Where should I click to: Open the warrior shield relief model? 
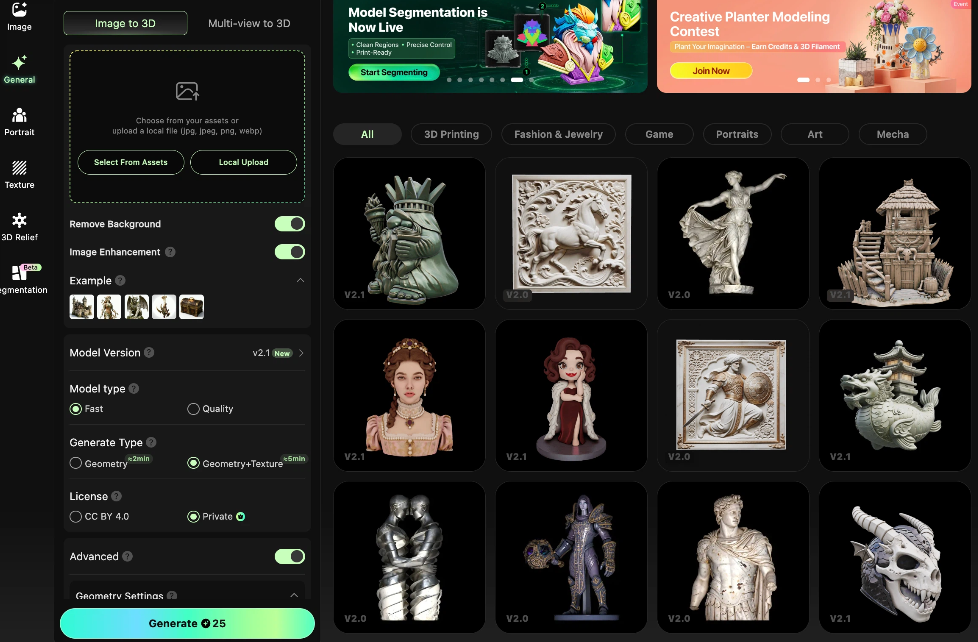tap(733, 396)
